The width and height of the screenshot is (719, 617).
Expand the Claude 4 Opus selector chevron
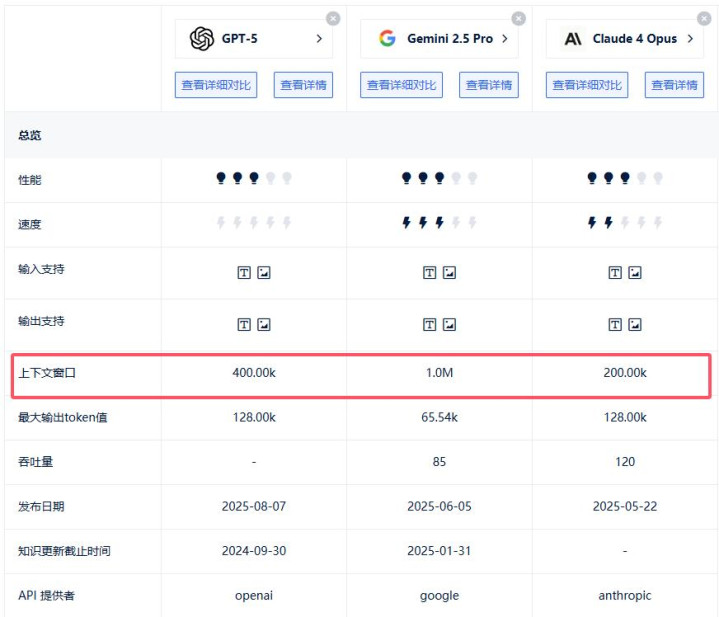tap(690, 39)
